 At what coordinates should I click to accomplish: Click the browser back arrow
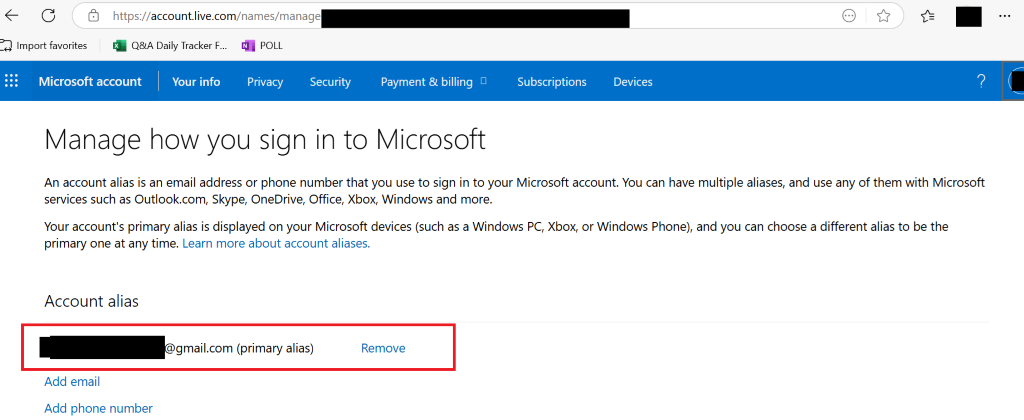tap(12, 16)
